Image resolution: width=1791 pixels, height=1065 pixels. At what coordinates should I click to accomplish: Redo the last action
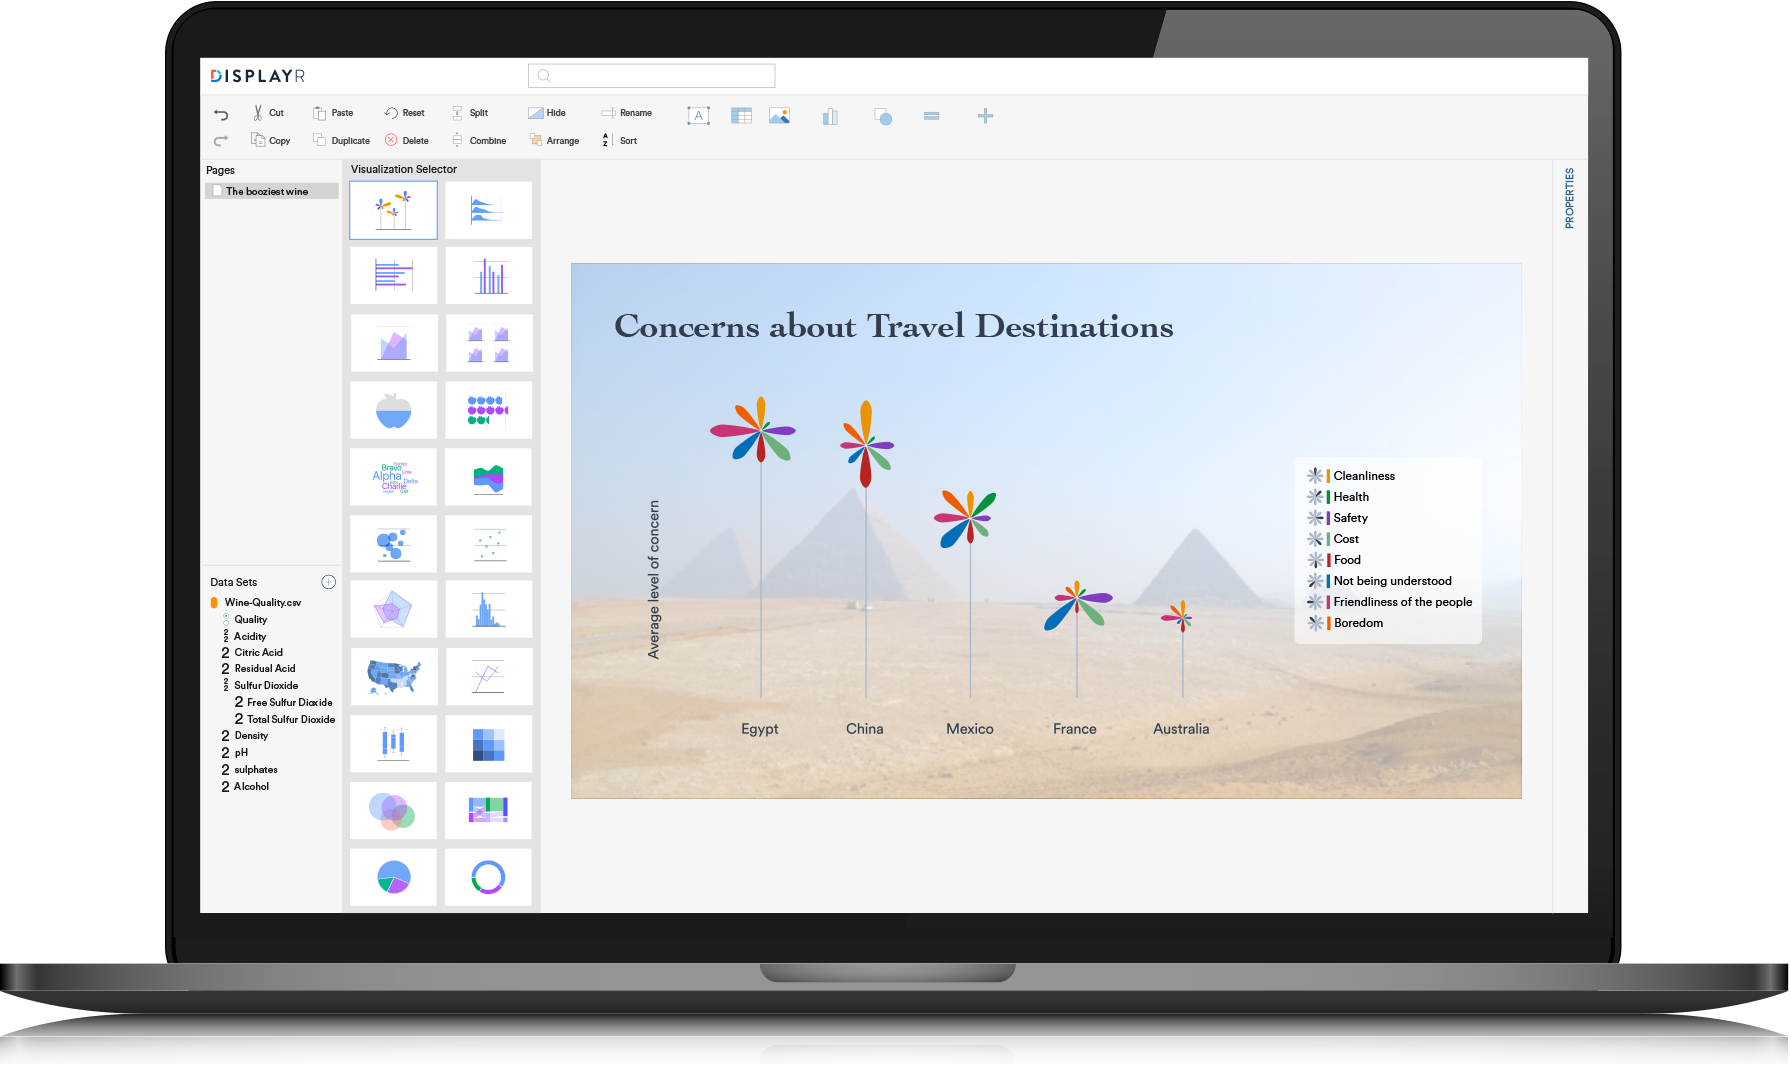pos(221,140)
